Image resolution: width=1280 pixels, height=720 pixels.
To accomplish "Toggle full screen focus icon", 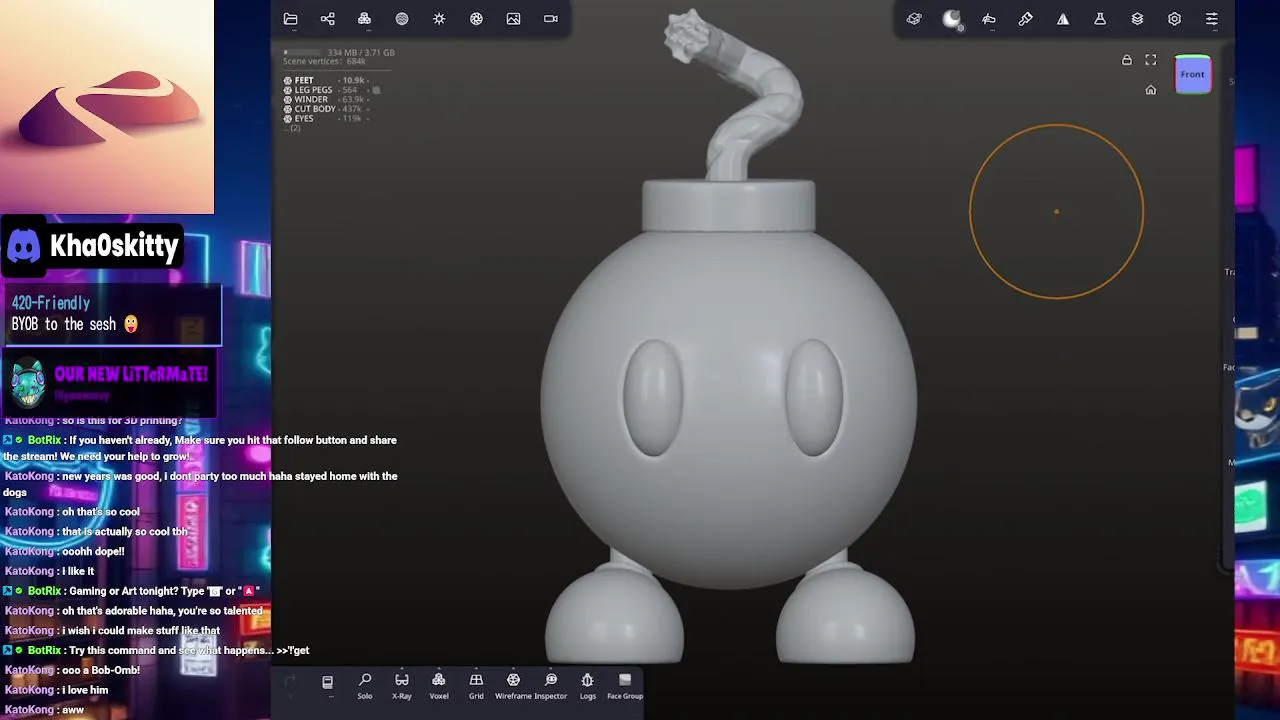I will tap(1151, 60).
